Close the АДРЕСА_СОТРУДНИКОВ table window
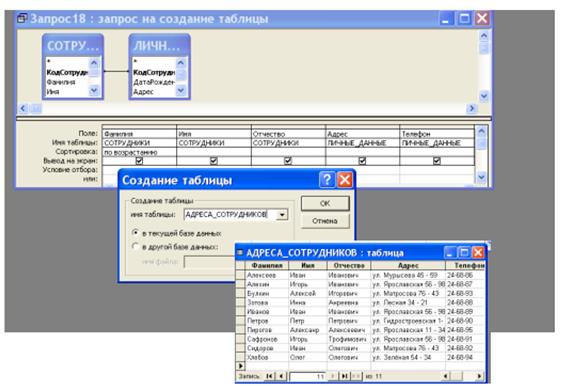 [478, 252]
